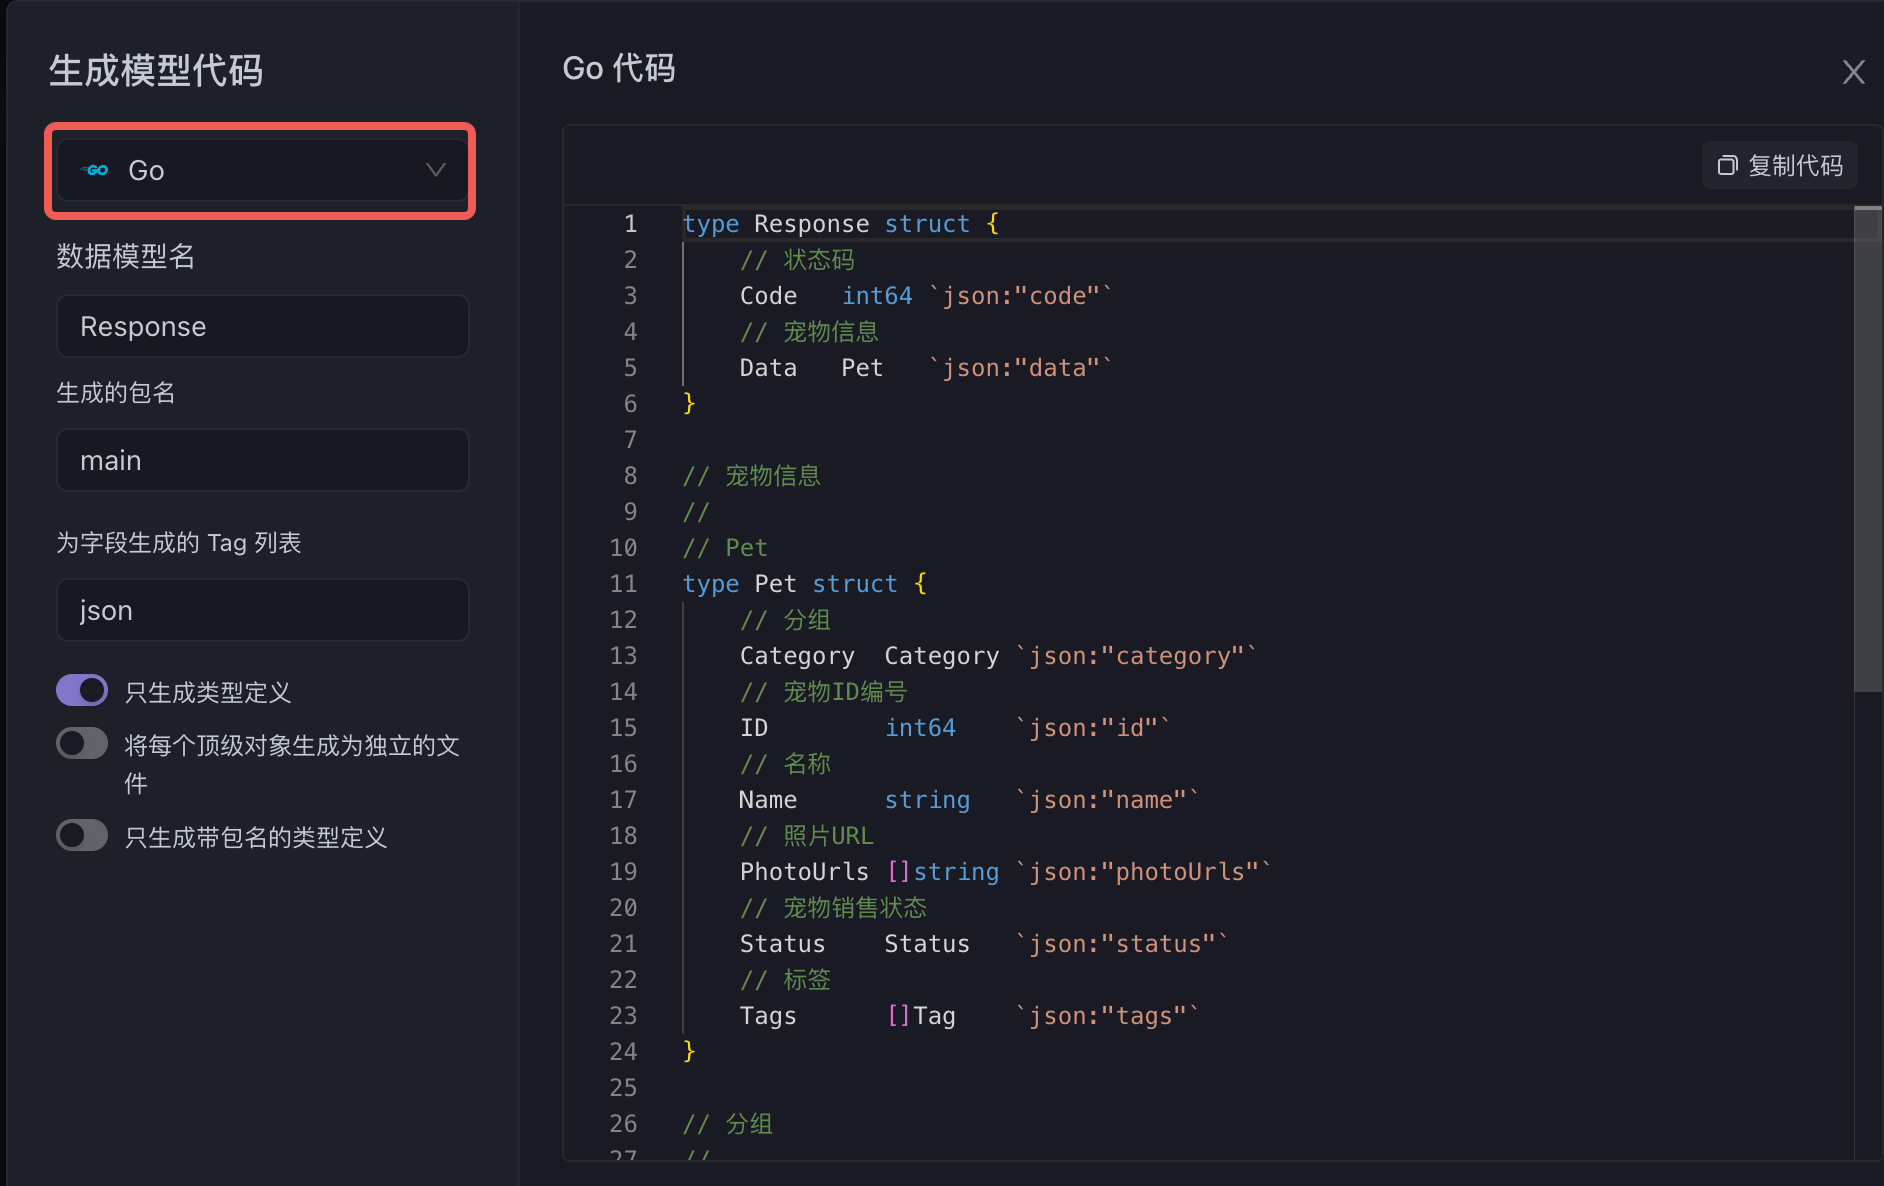Click the Name string code line
The width and height of the screenshot is (1884, 1186).
tap(969, 800)
